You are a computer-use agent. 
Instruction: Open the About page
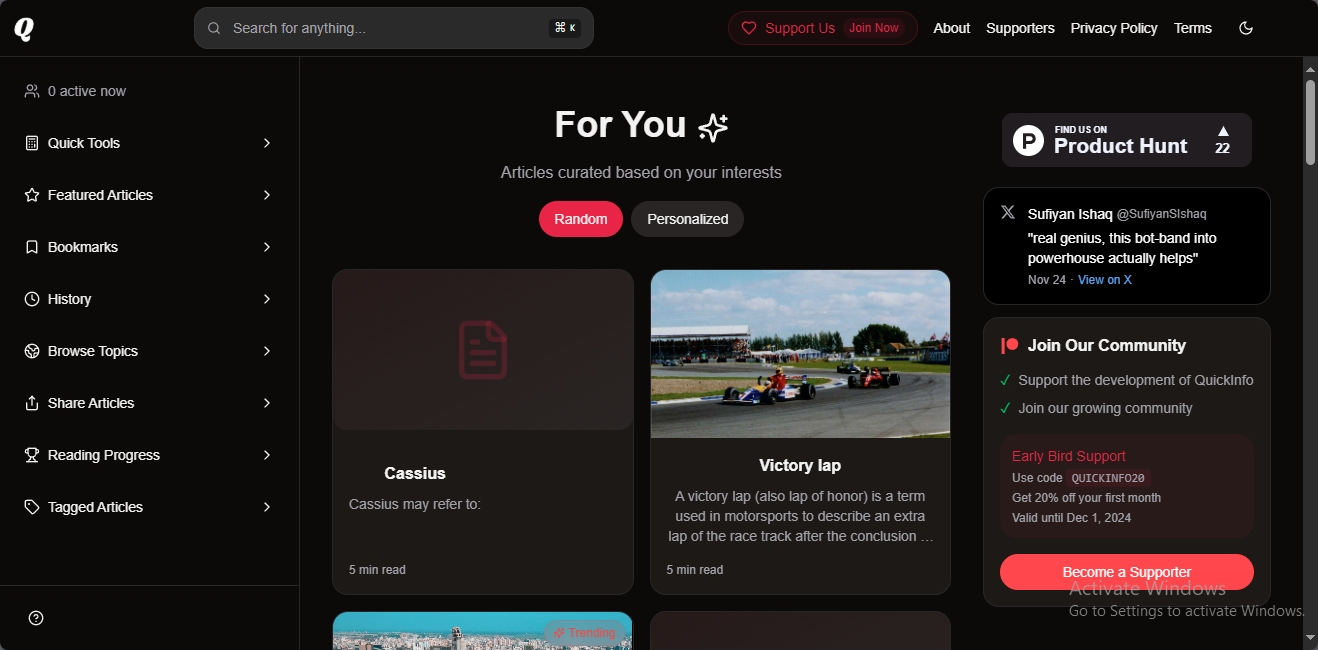pos(952,28)
